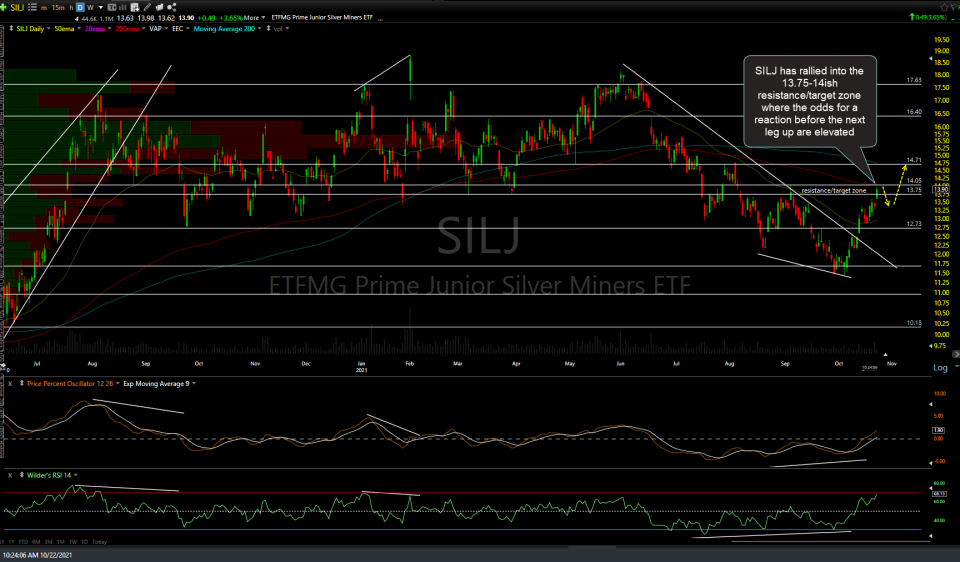Zoom chart to 1M range
Viewport: 960px width, 562px height.
[x=61, y=542]
